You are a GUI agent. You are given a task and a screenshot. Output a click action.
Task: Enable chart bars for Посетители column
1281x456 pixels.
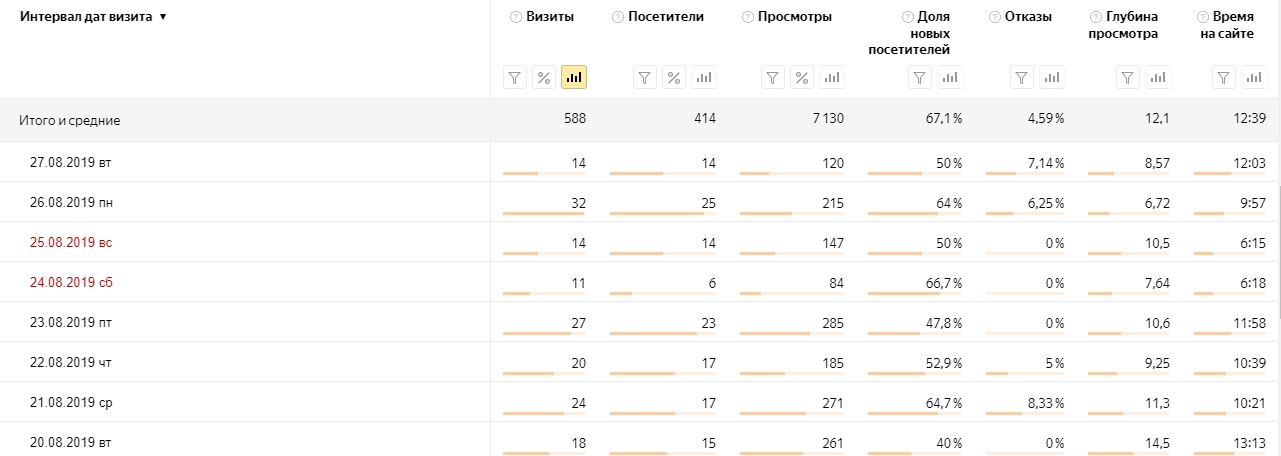[x=704, y=78]
